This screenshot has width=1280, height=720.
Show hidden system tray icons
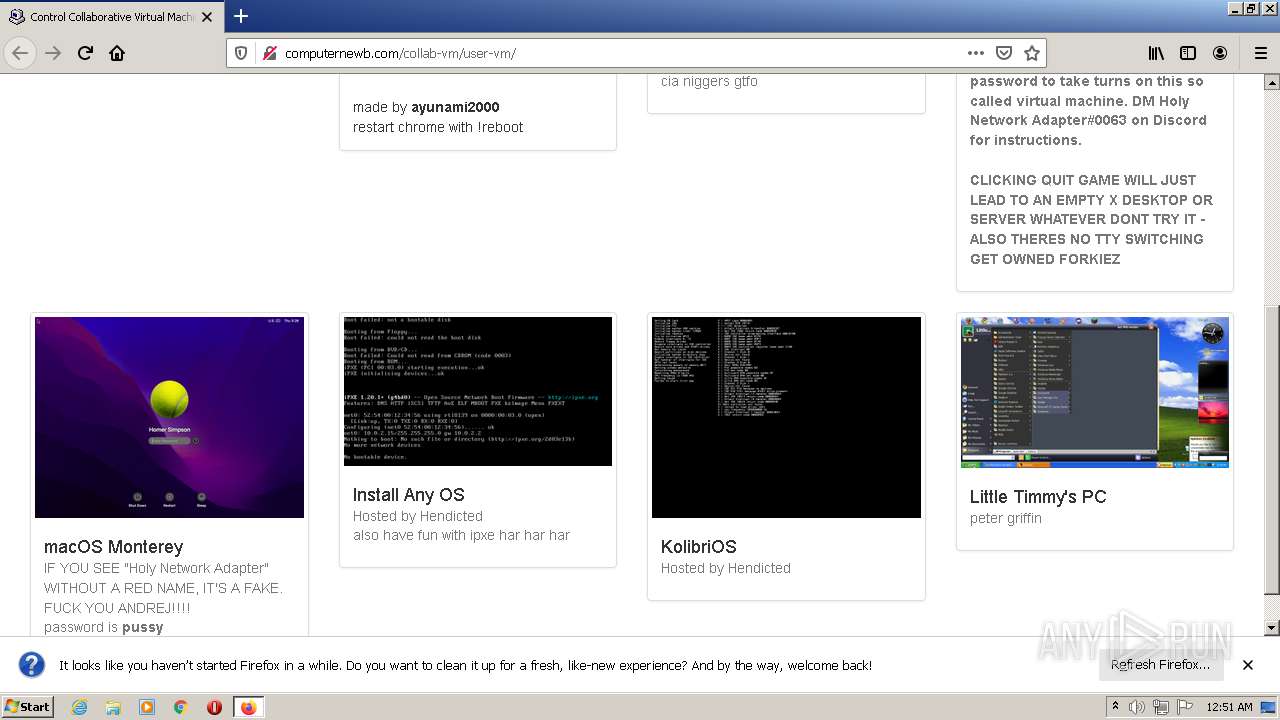(1116, 707)
